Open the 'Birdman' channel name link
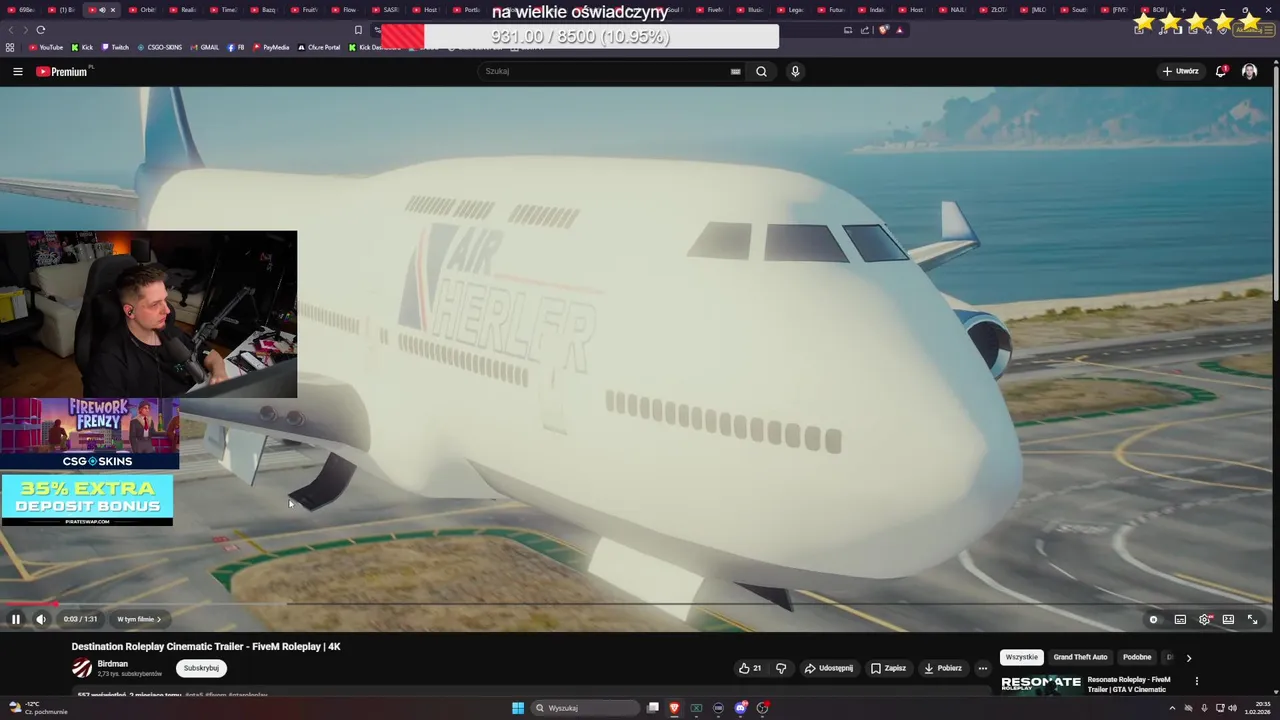 pyautogui.click(x=113, y=664)
